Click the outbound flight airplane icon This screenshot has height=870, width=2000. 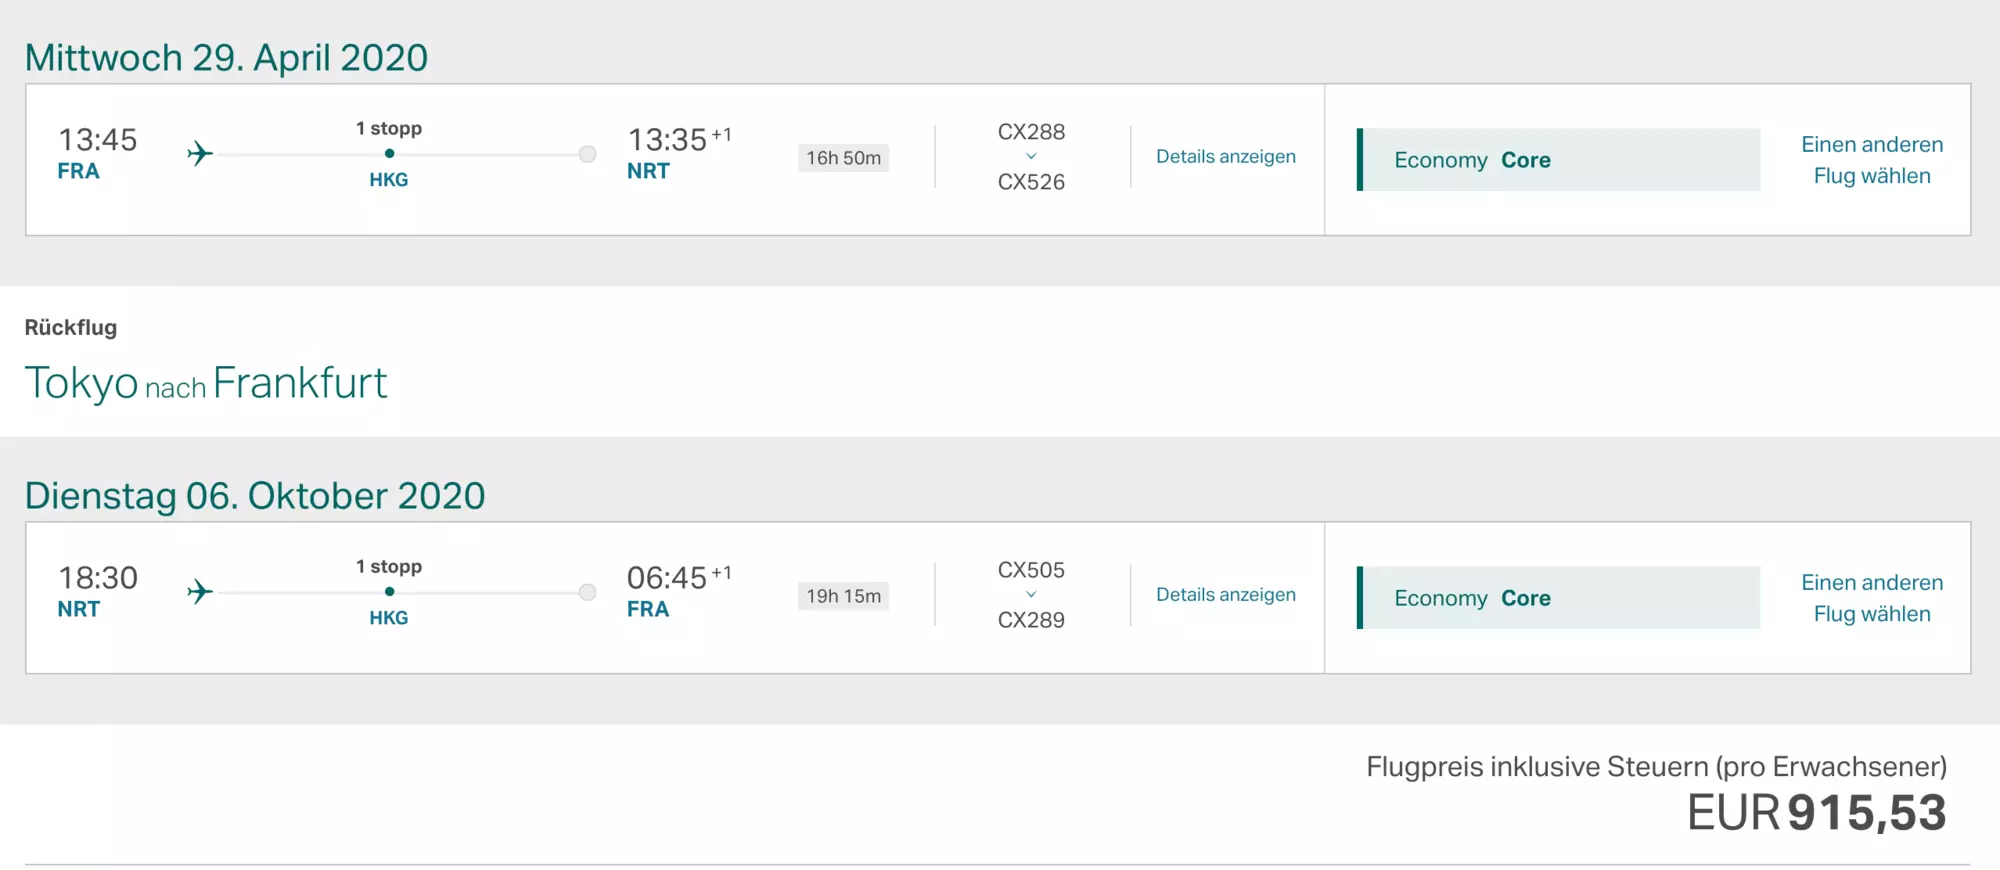[x=200, y=154]
